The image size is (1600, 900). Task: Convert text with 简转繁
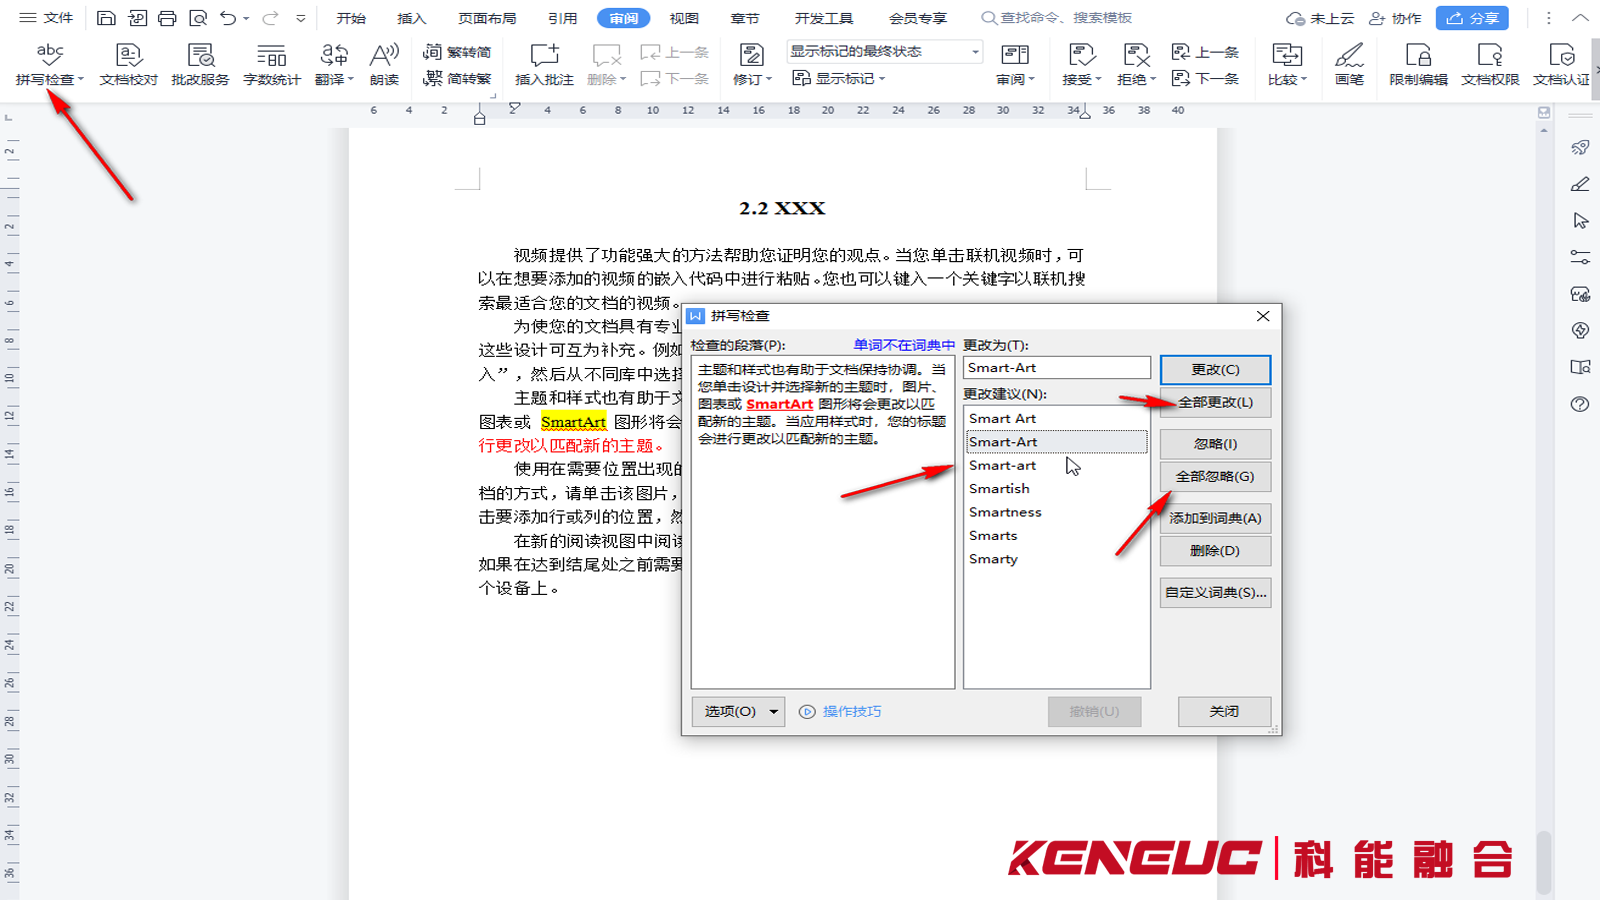457,78
